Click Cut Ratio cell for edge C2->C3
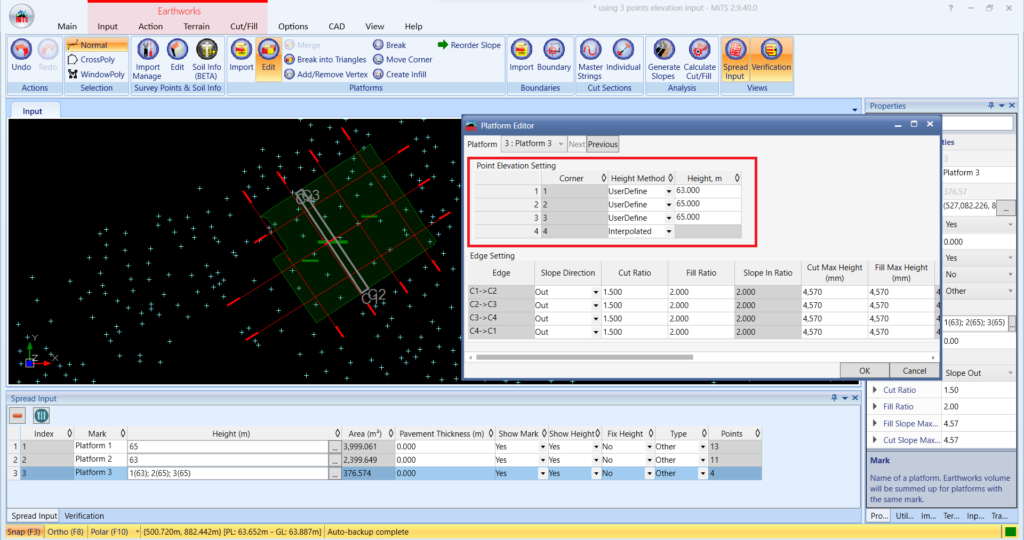The image size is (1024, 540). coord(634,305)
